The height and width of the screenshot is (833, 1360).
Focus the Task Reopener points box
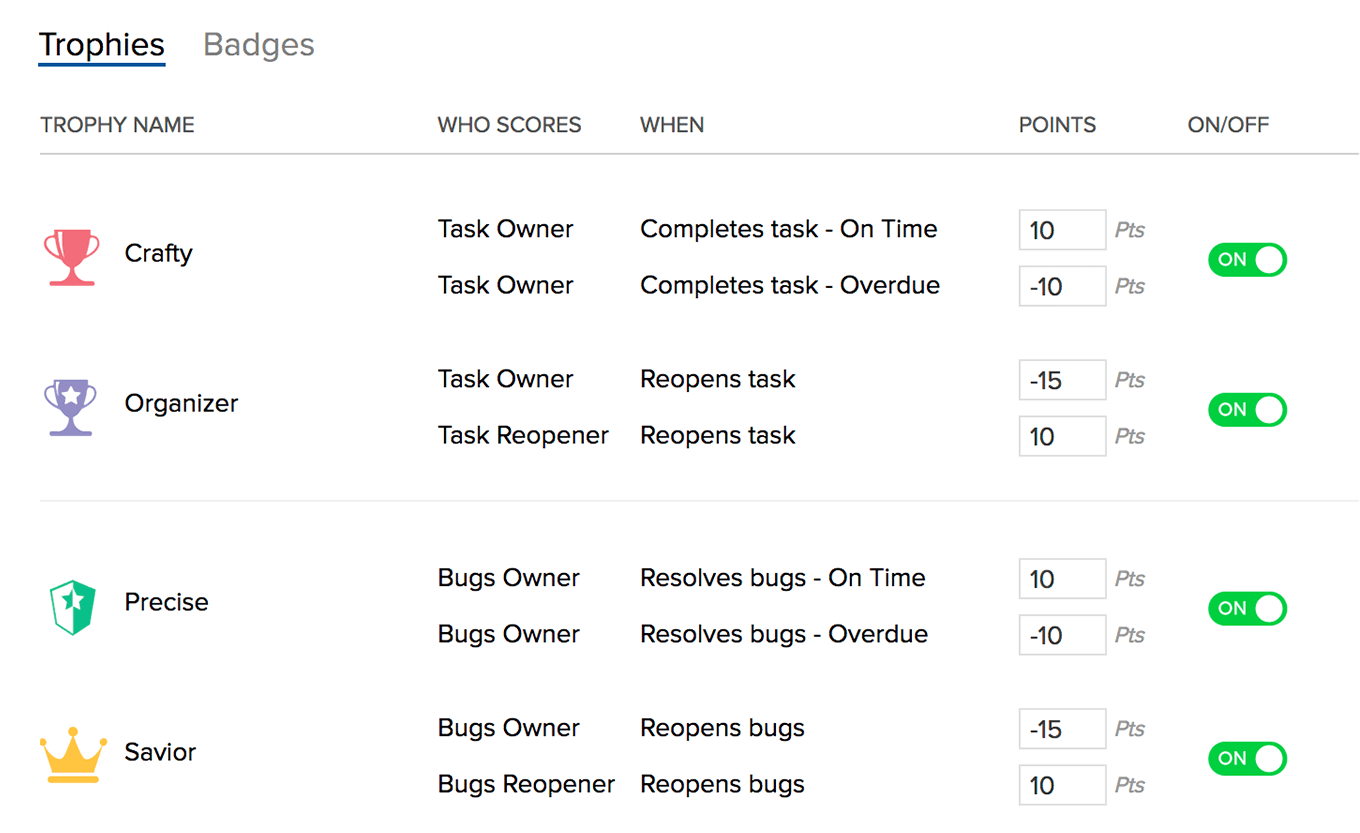1062,436
